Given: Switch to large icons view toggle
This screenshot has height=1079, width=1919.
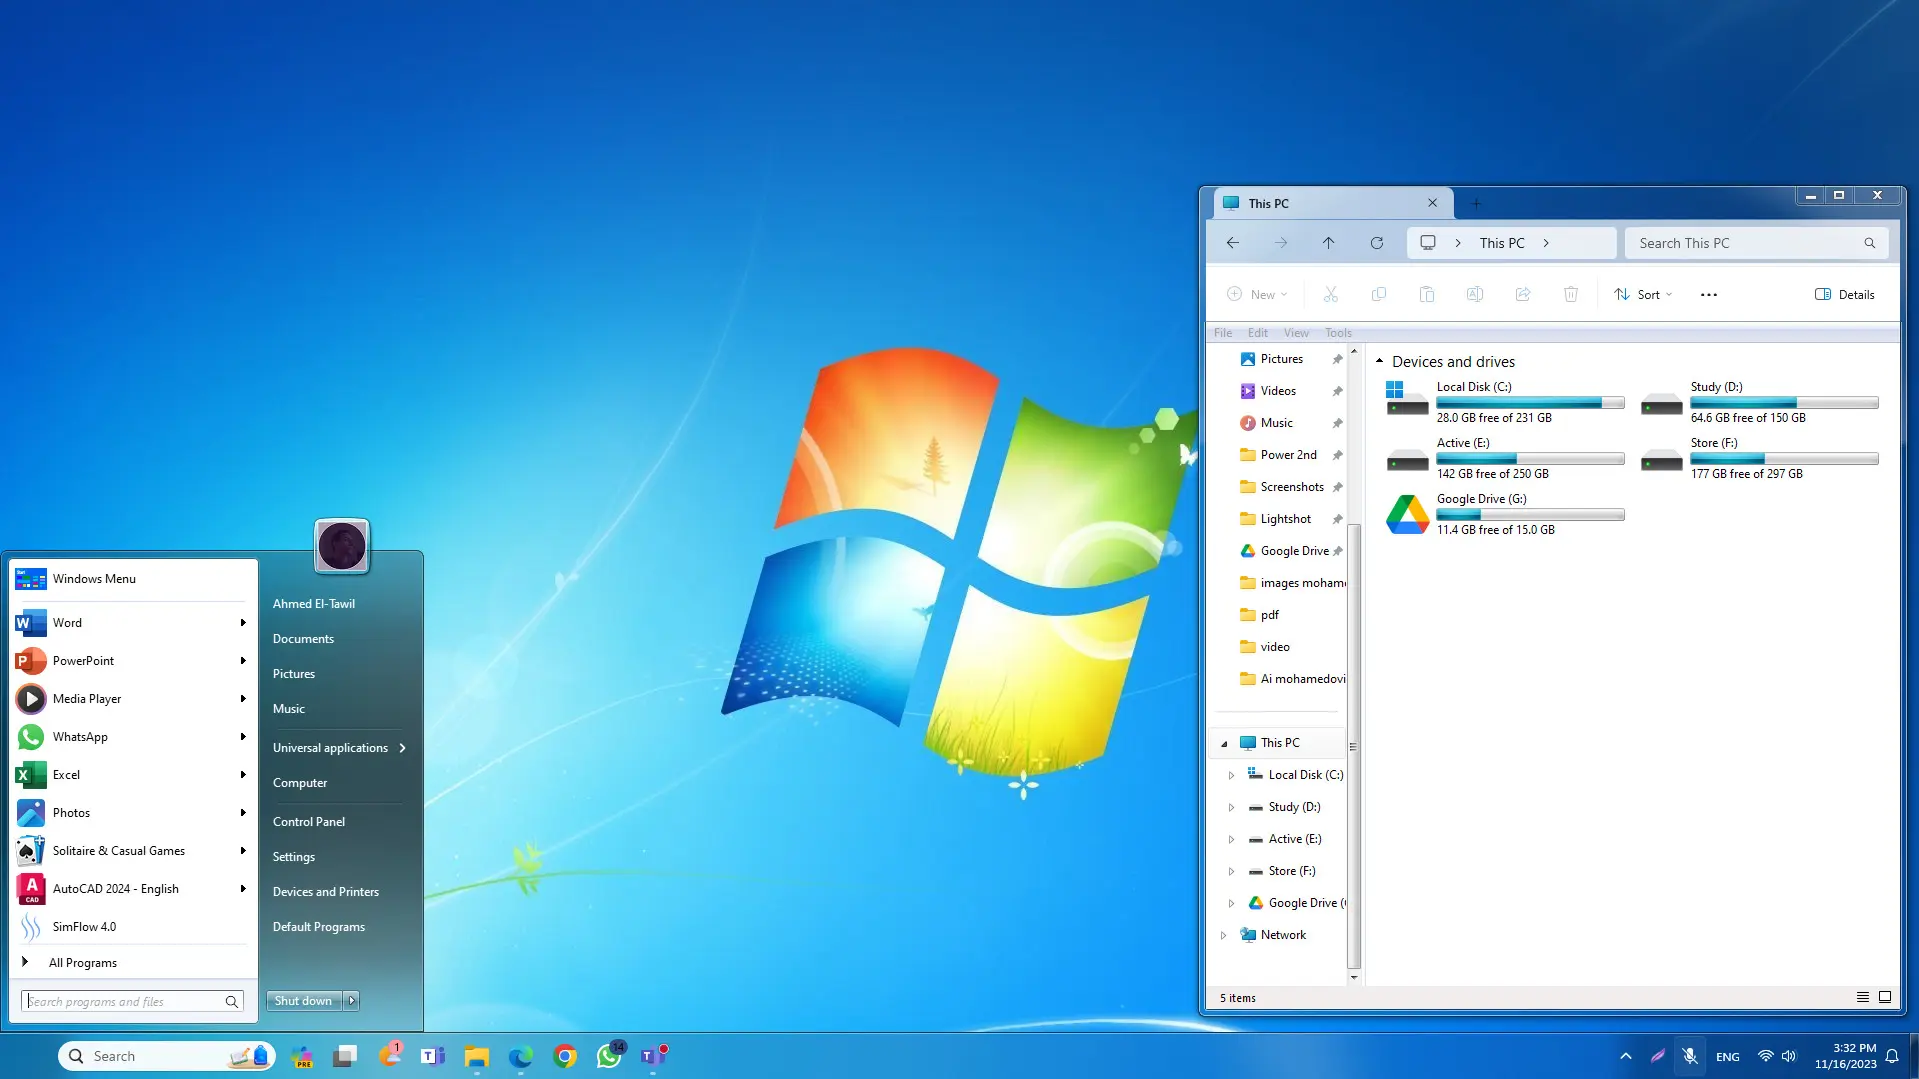Looking at the screenshot, I should tap(1885, 997).
